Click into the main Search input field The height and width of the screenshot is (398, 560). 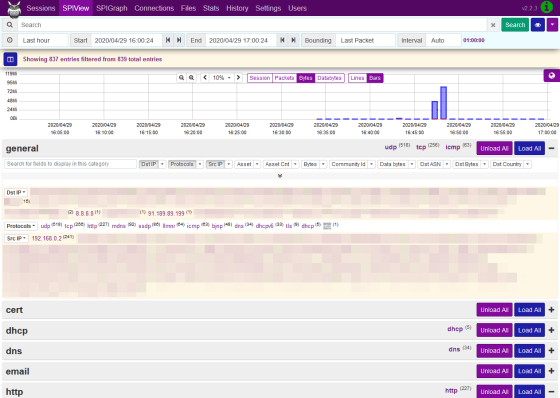(x=252, y=25)
